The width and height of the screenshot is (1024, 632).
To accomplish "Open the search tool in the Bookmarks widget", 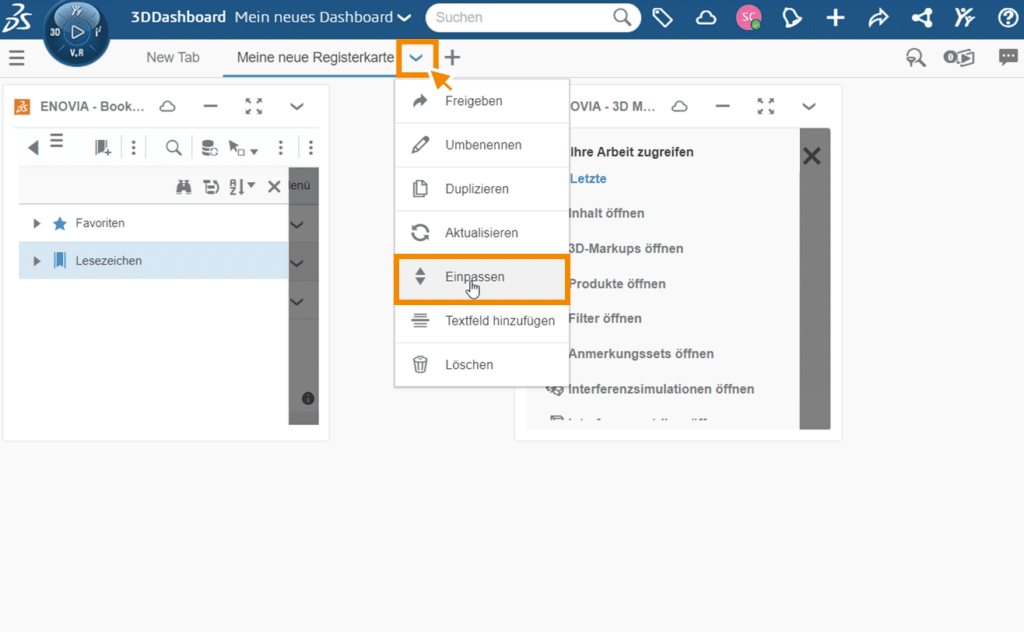I will (173, 147).
